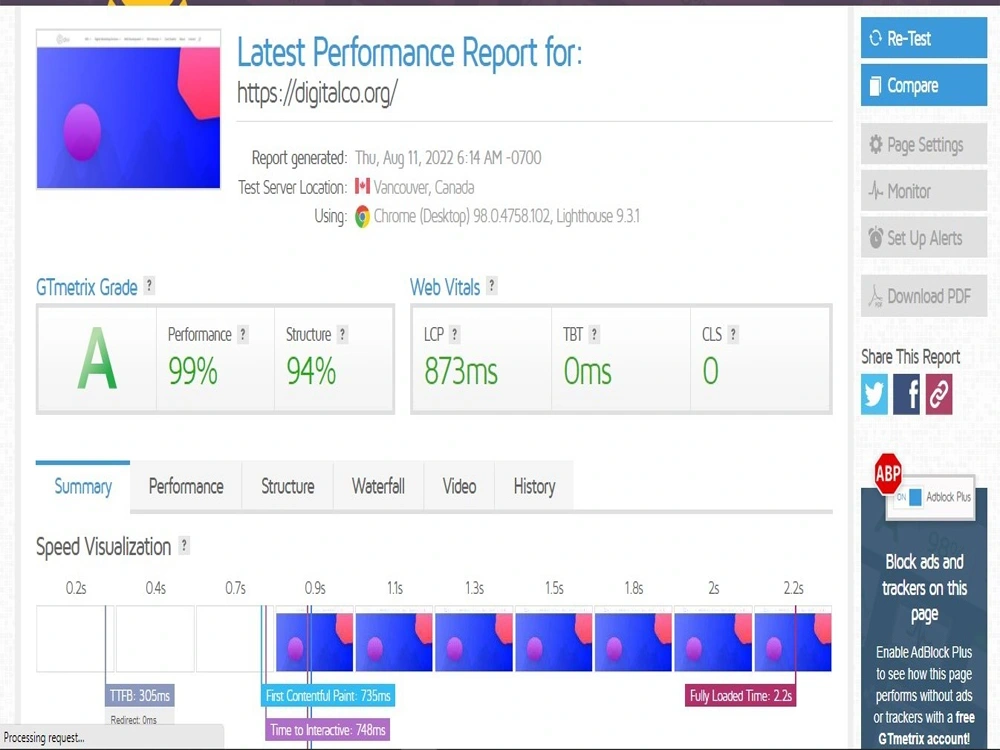
Task: Click the Fully Loaded Time marker
Action: [740, 695]
